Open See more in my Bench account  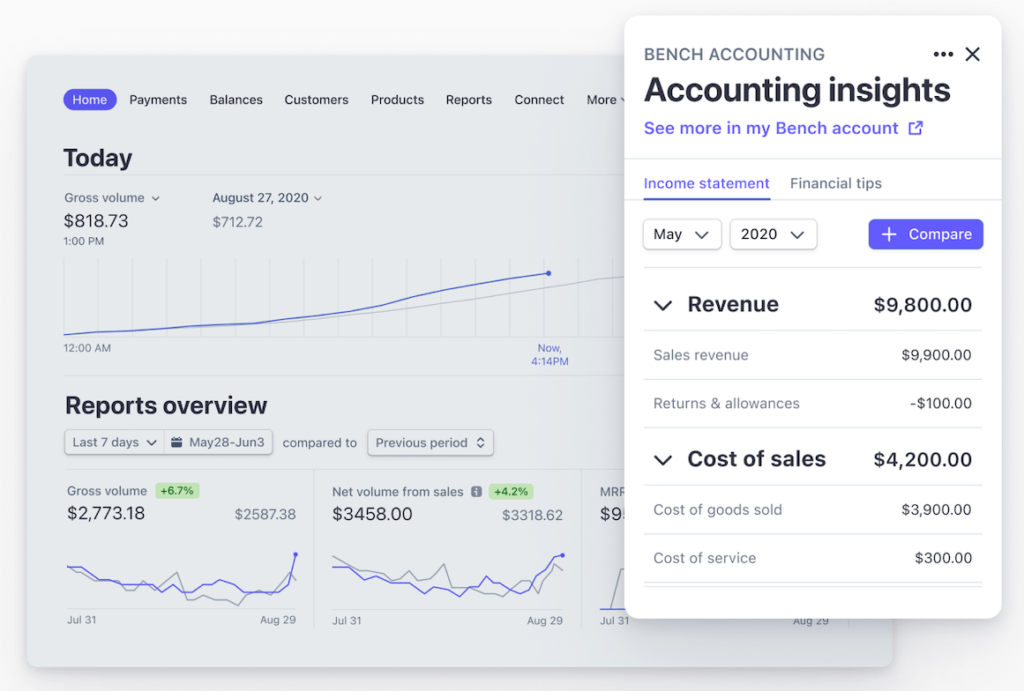tap(783, 128)
